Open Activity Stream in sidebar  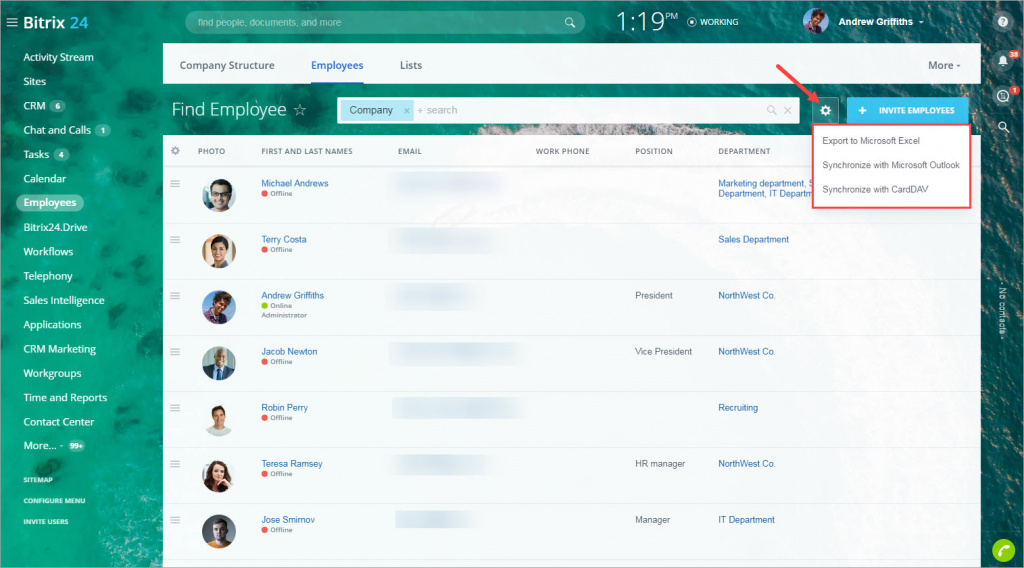58,57
